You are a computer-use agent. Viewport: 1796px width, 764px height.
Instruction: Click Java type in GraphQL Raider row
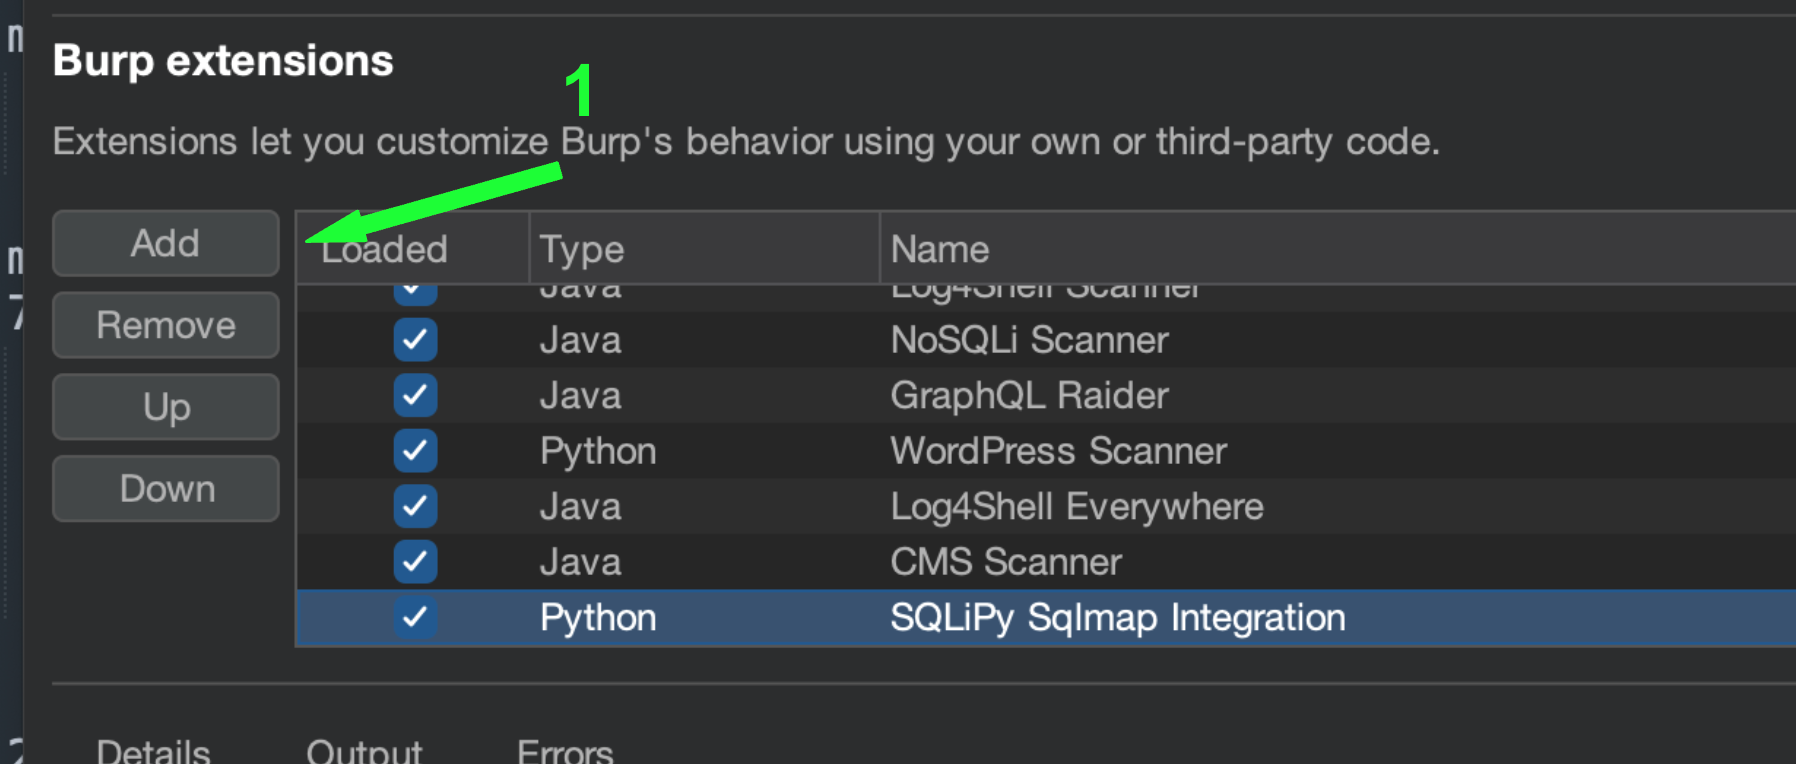click(580, 395)
